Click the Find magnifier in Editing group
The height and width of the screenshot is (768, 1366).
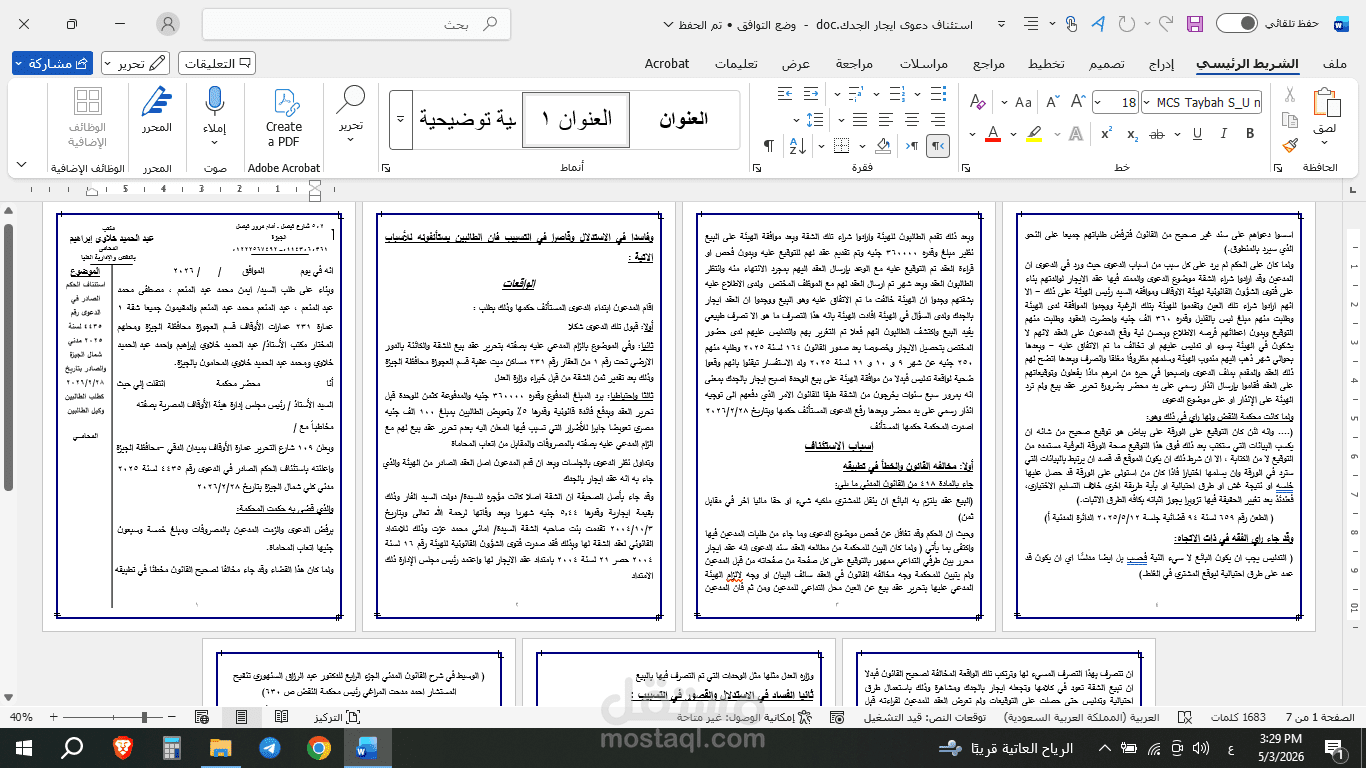pos(350,101)
